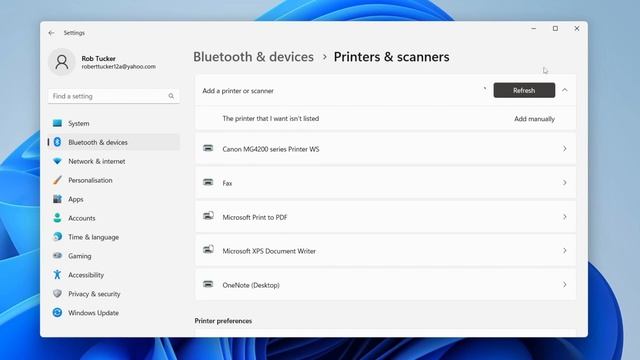The image size is (640, 360).
Task: Click Windows Update label
Action: coord(93,313)
